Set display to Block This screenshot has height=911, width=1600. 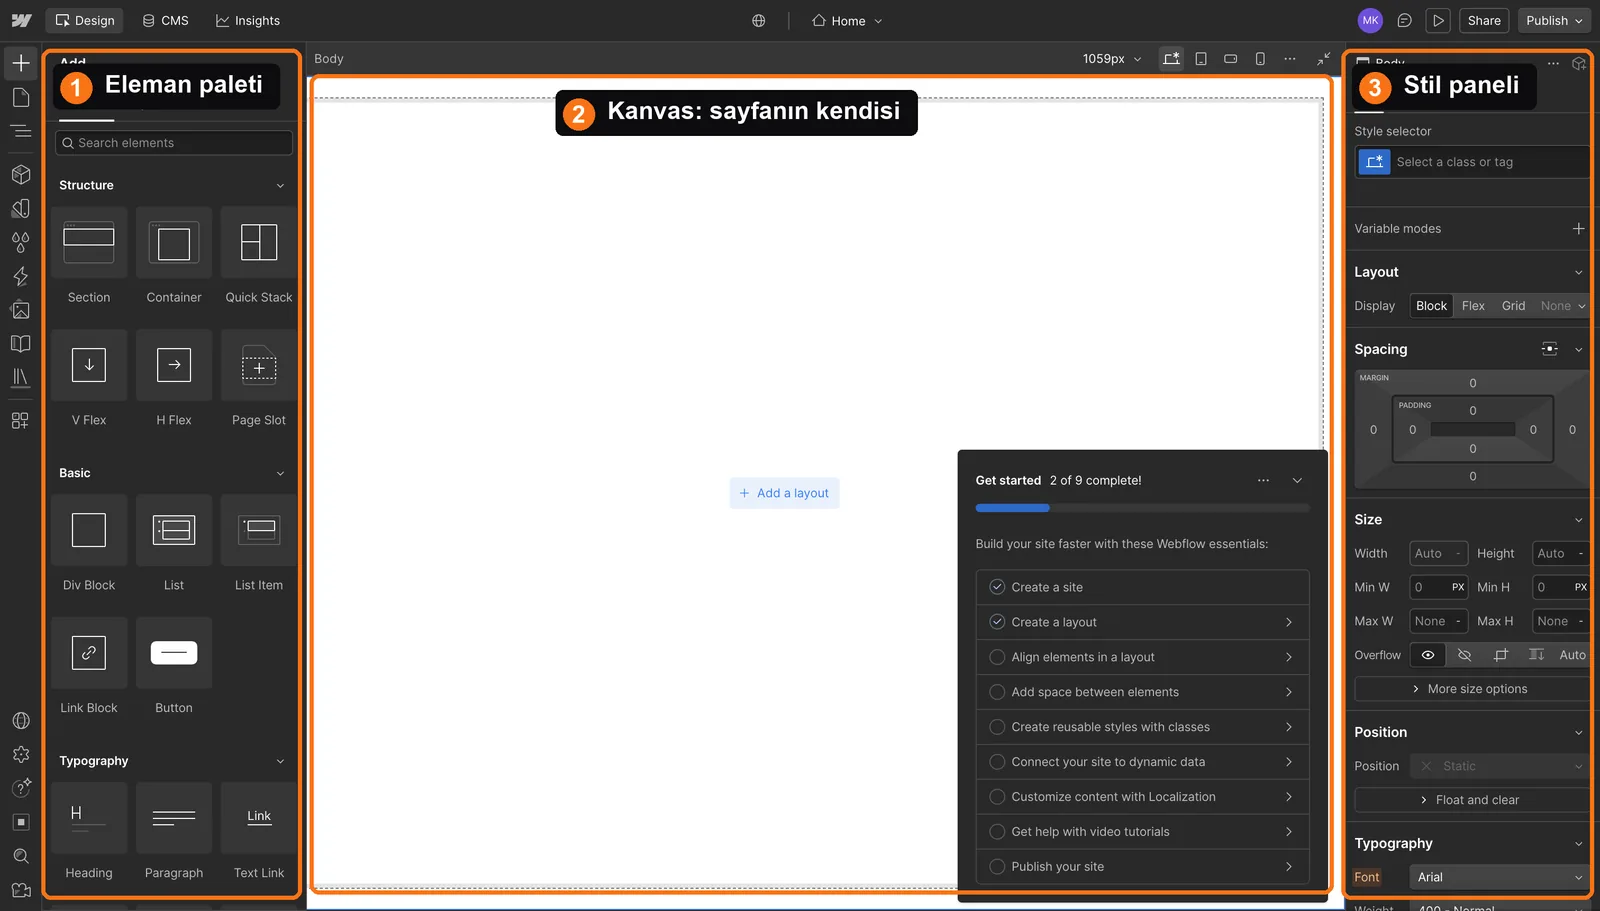click(x=1431, y=306)
